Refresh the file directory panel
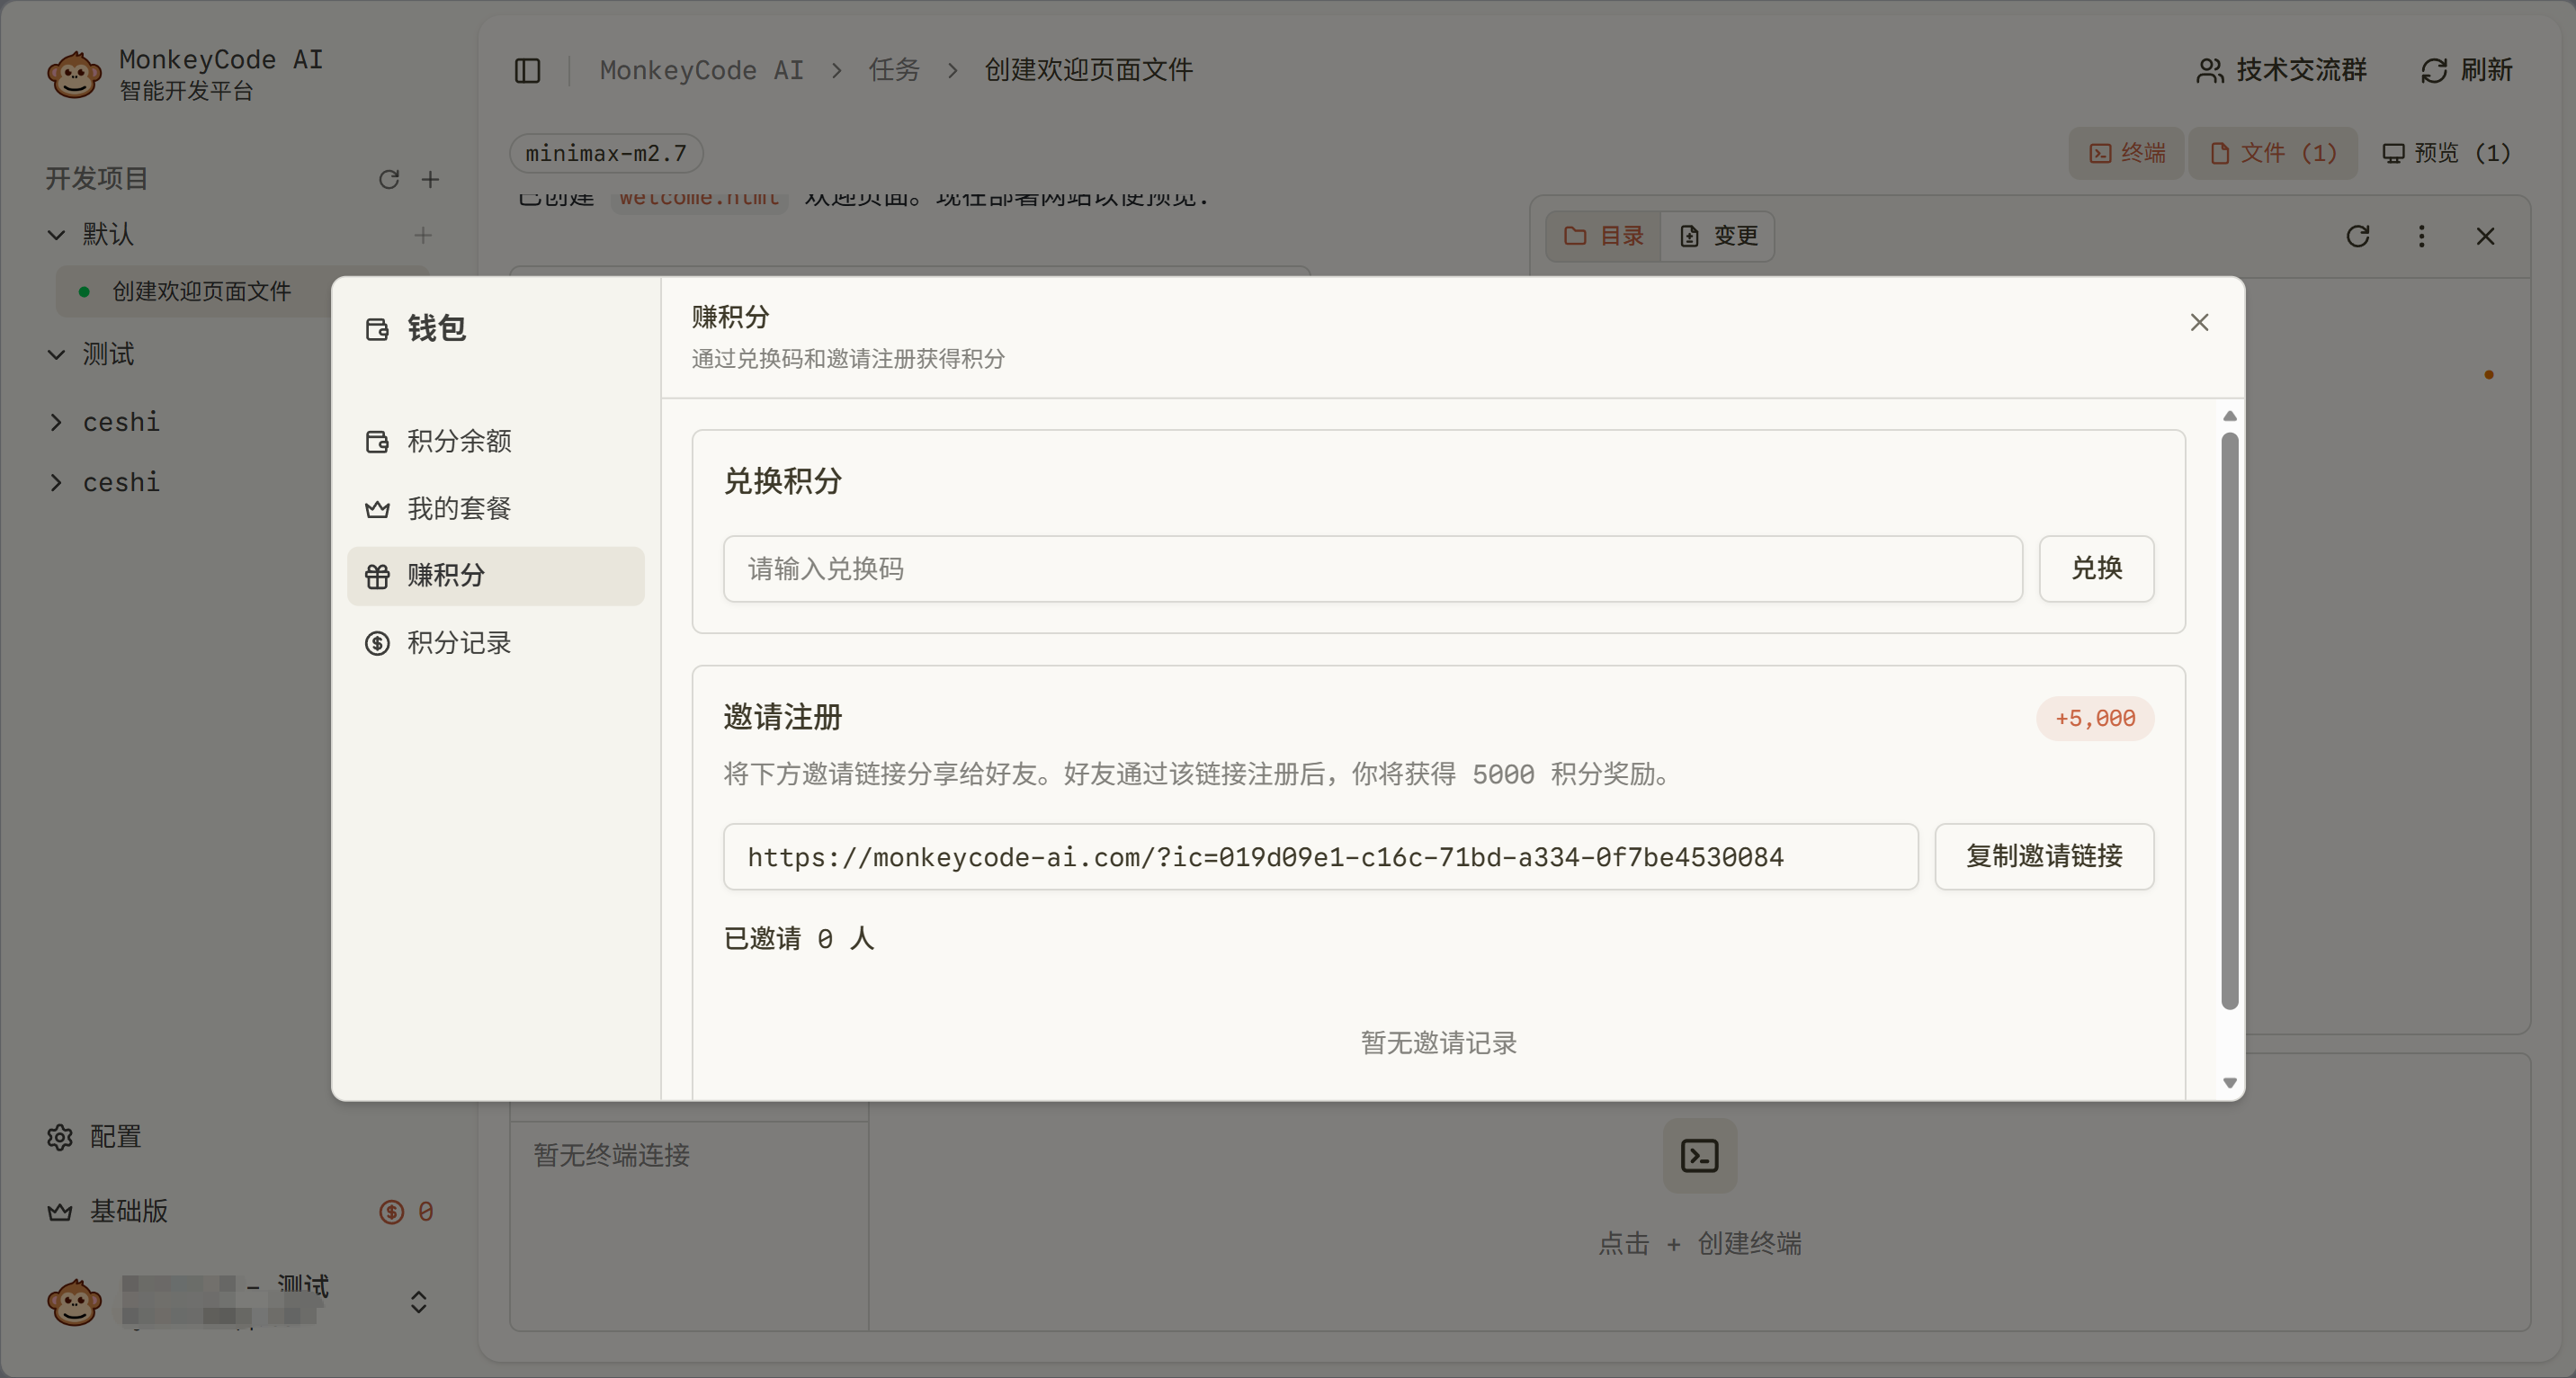The height and width of the screenshot is (1378, 2576). pos(2357,236)
